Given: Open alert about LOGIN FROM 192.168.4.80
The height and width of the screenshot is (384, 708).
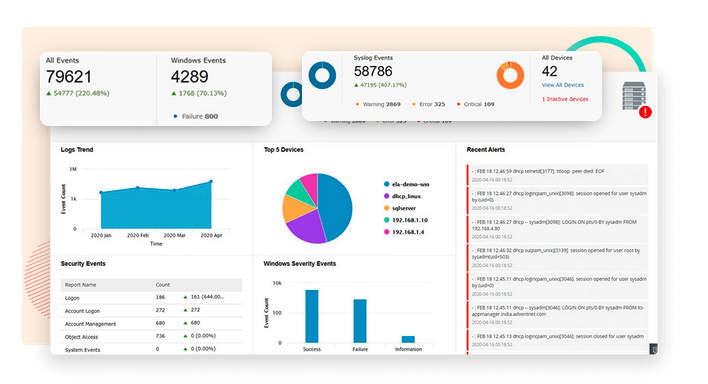Looking at the screenshot, I should pyautogui.click(x=558, y=229).
